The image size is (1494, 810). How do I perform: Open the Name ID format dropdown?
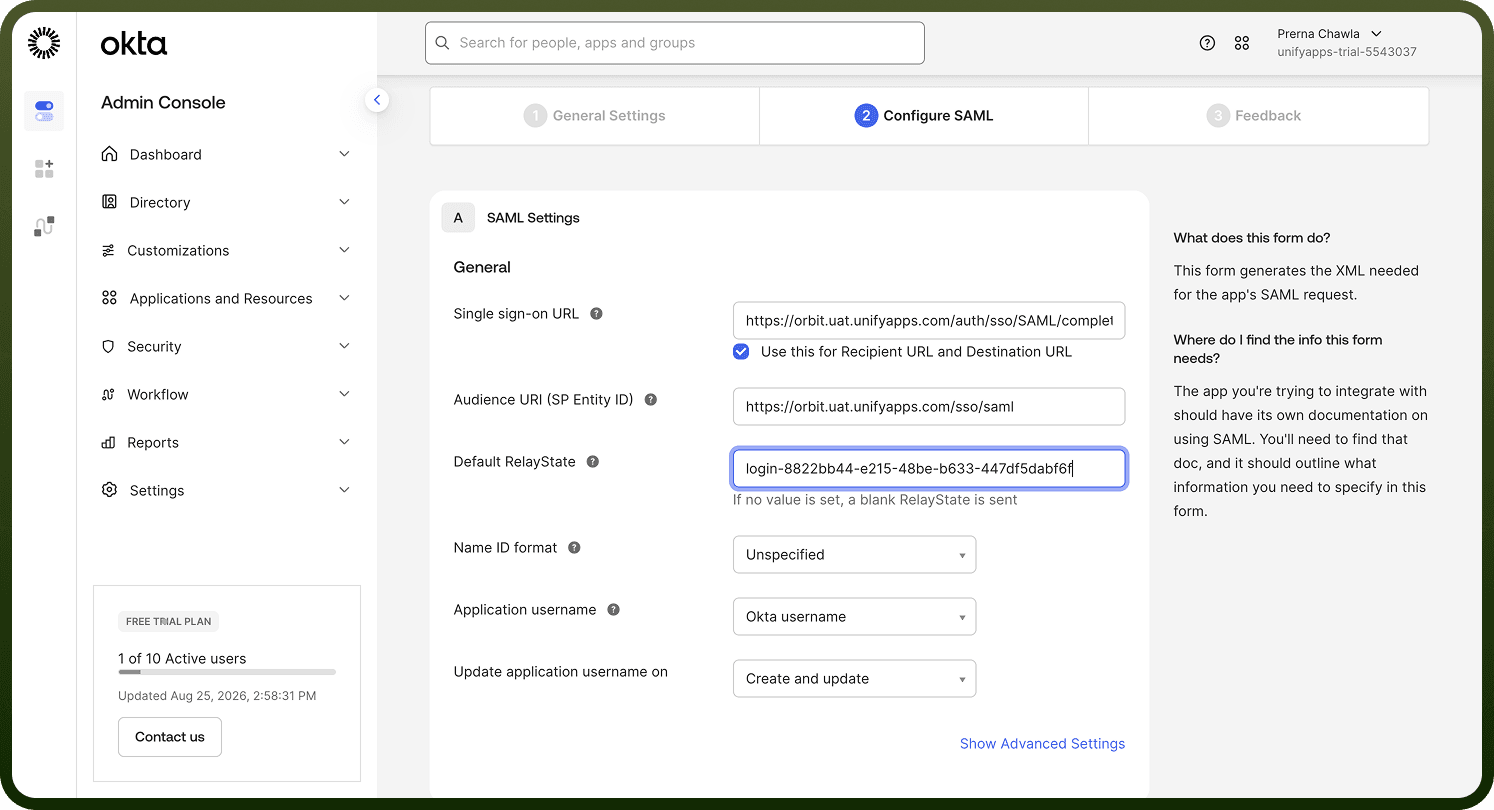[854, 555]
